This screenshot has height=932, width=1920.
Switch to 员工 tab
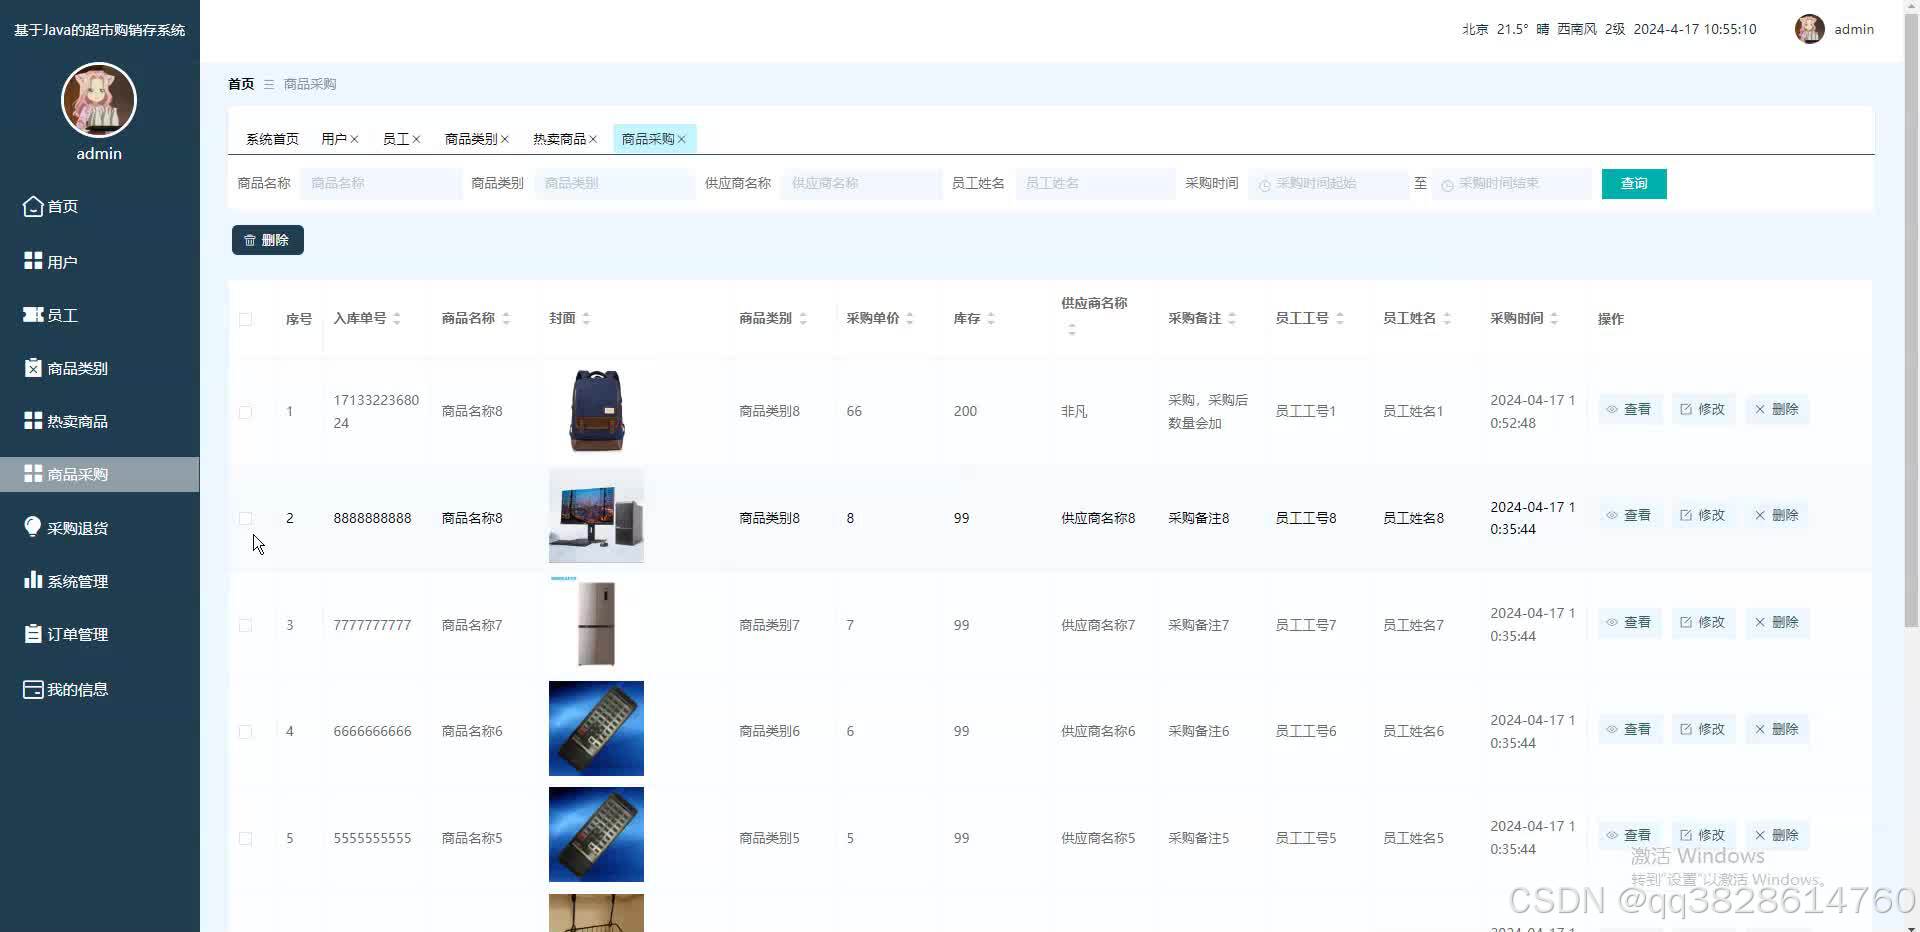(396, 139)
